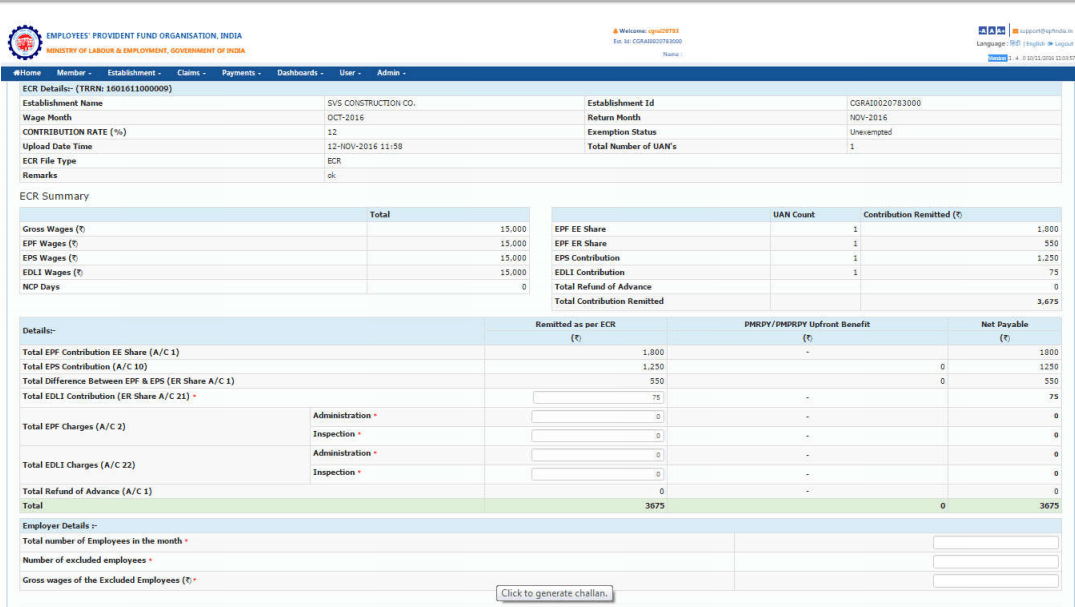Click Total Contribution Remitted amount 3,675
This screenshot has width=1075, height=607.
(1048, 301)
